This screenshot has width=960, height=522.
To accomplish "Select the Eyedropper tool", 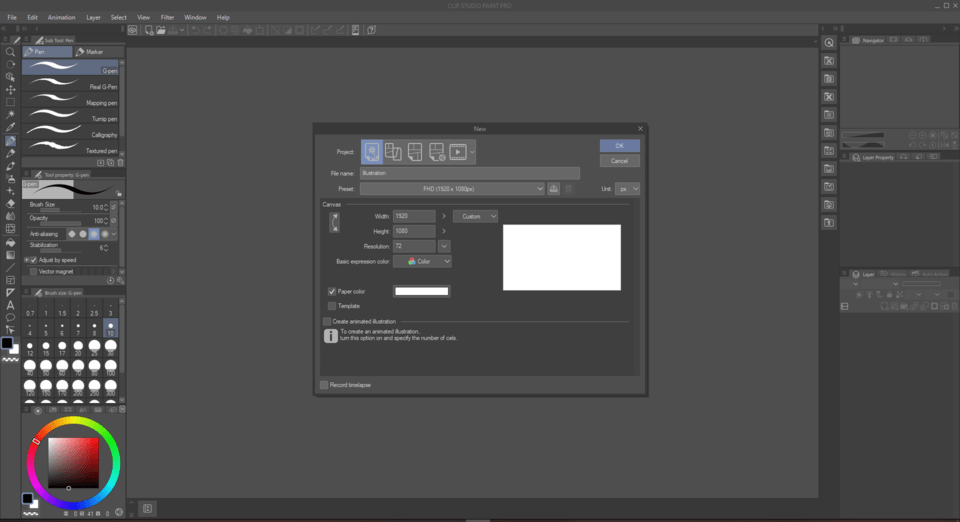I will (x=10, y=127).
